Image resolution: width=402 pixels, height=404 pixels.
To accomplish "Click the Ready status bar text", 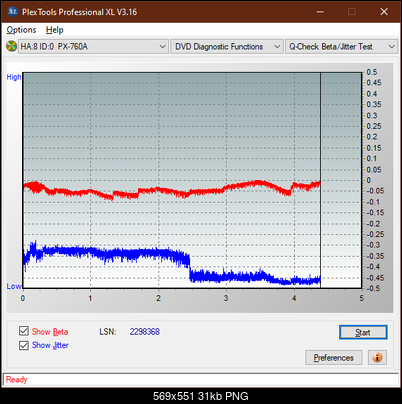I will 16,380.
